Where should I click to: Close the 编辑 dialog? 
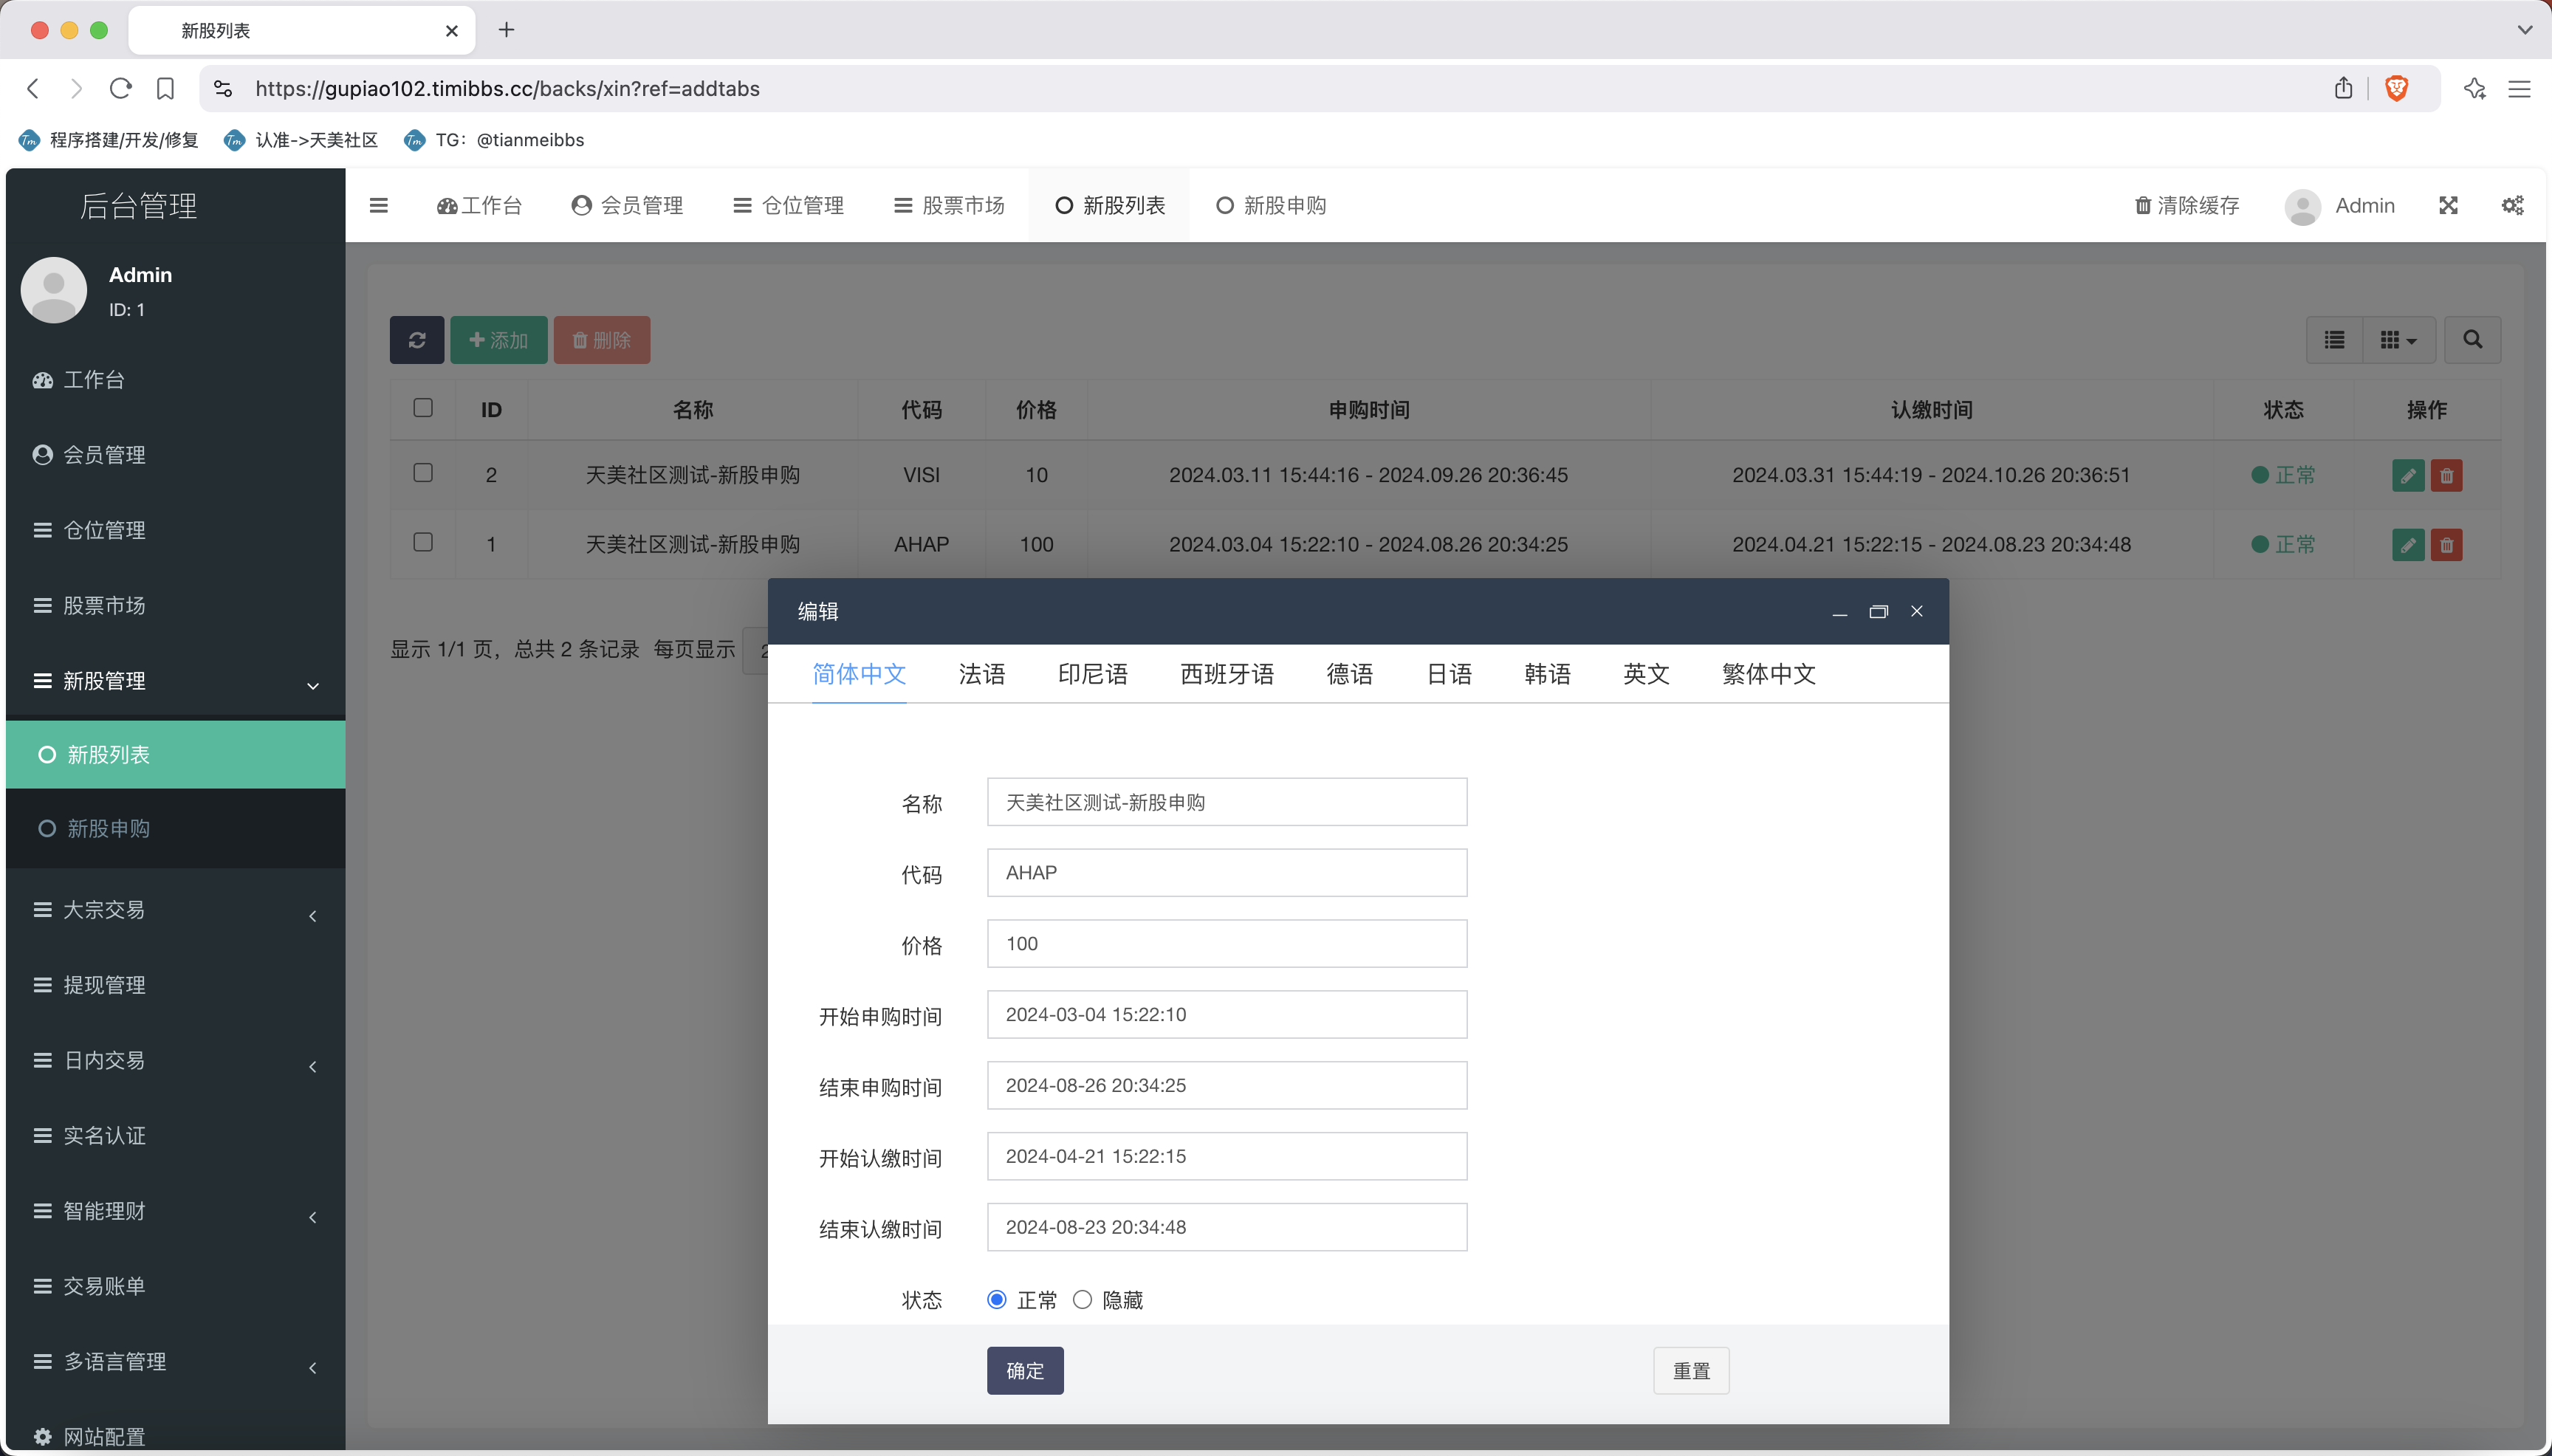tap(1917, 612)
